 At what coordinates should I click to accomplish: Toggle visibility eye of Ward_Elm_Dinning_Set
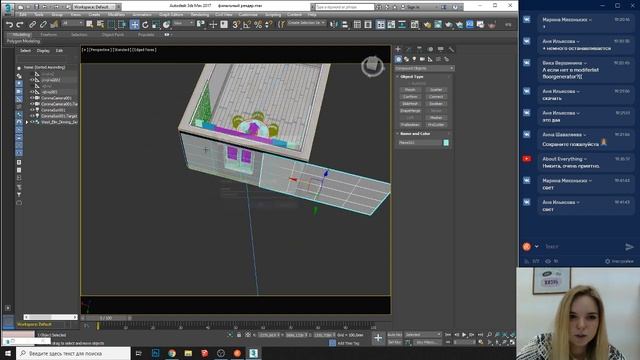click(x=32, y=122)
